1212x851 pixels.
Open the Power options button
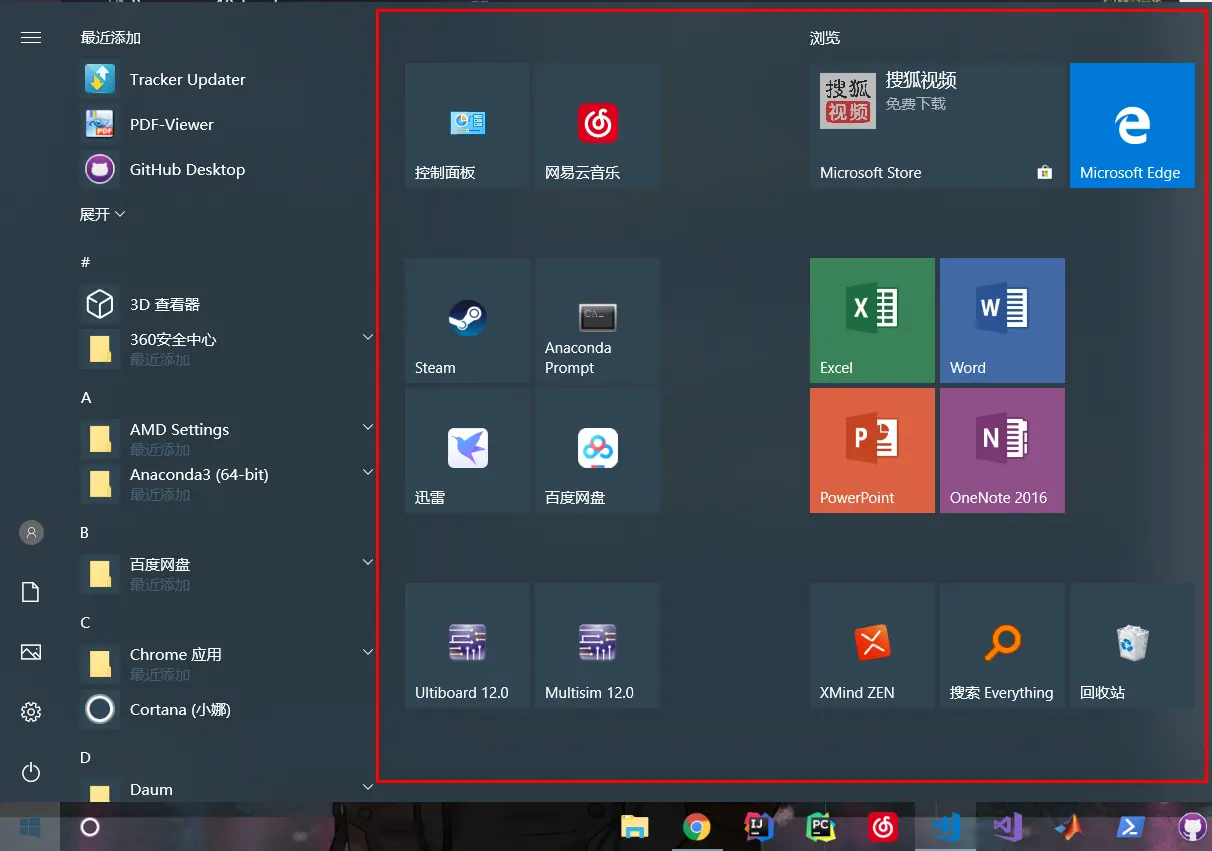click(x=31, y=772)
